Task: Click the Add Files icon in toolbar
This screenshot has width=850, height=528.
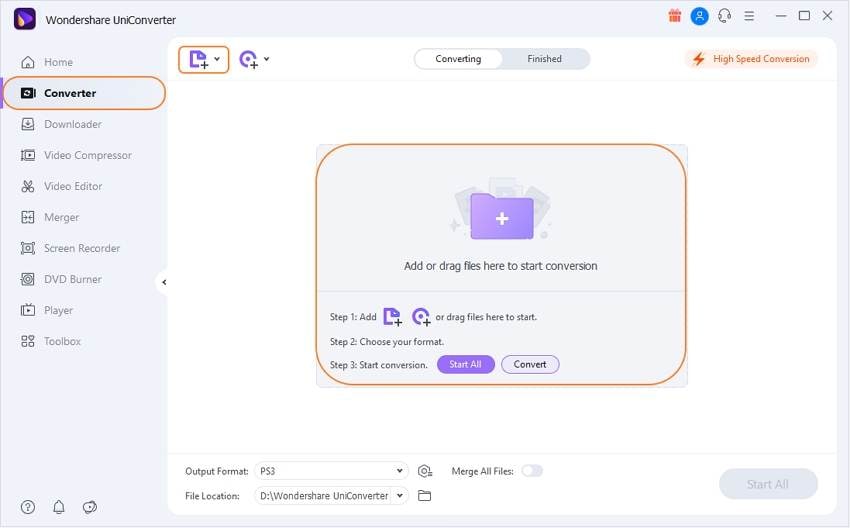Action: point(198,59)
